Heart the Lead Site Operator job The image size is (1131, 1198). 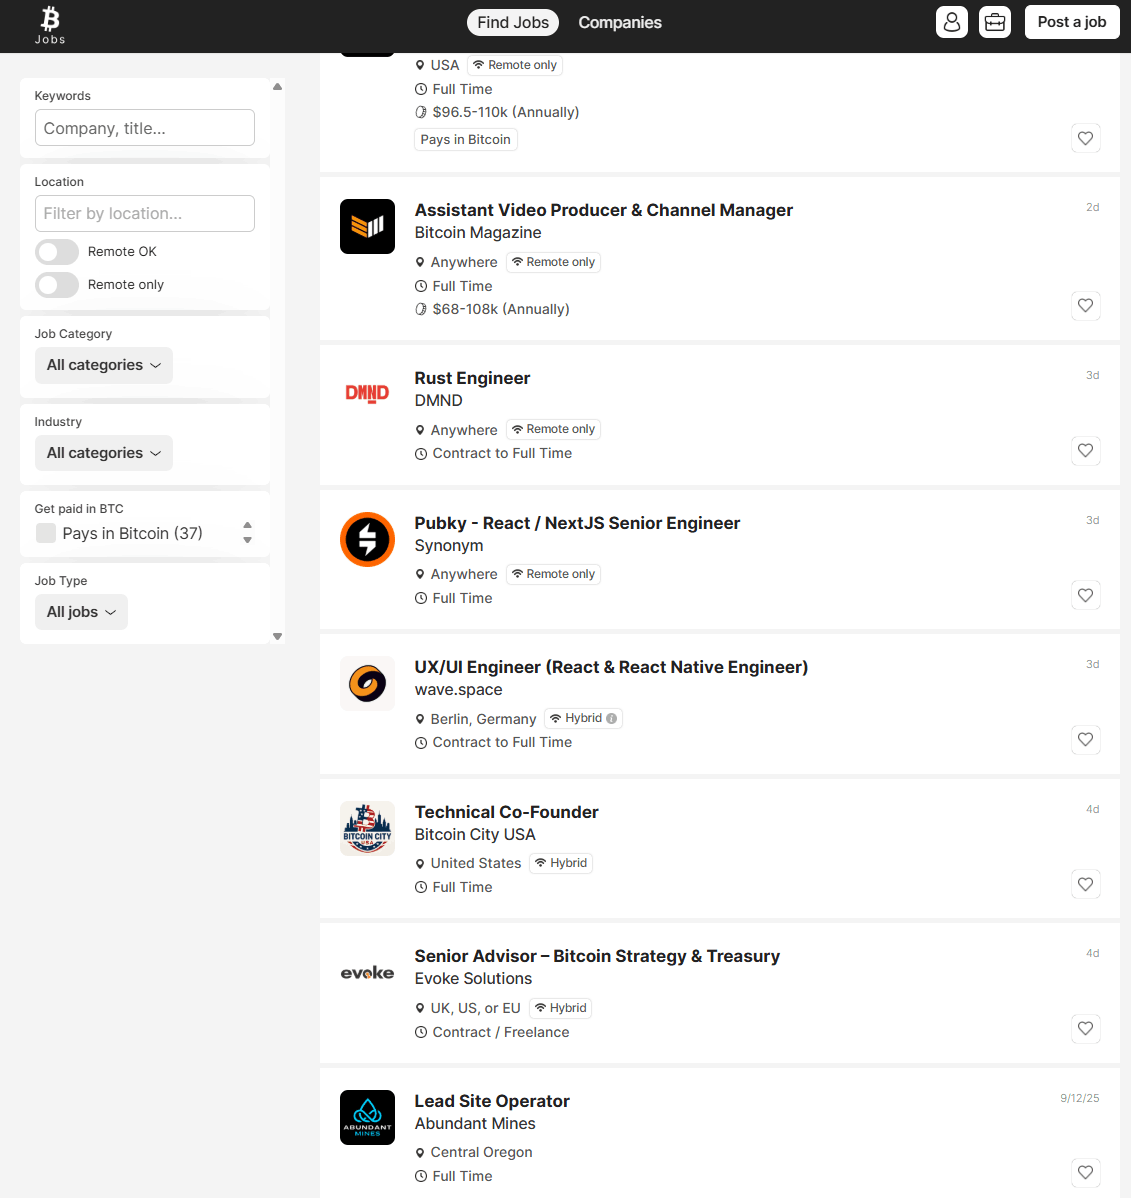tap(1085, 1172)
